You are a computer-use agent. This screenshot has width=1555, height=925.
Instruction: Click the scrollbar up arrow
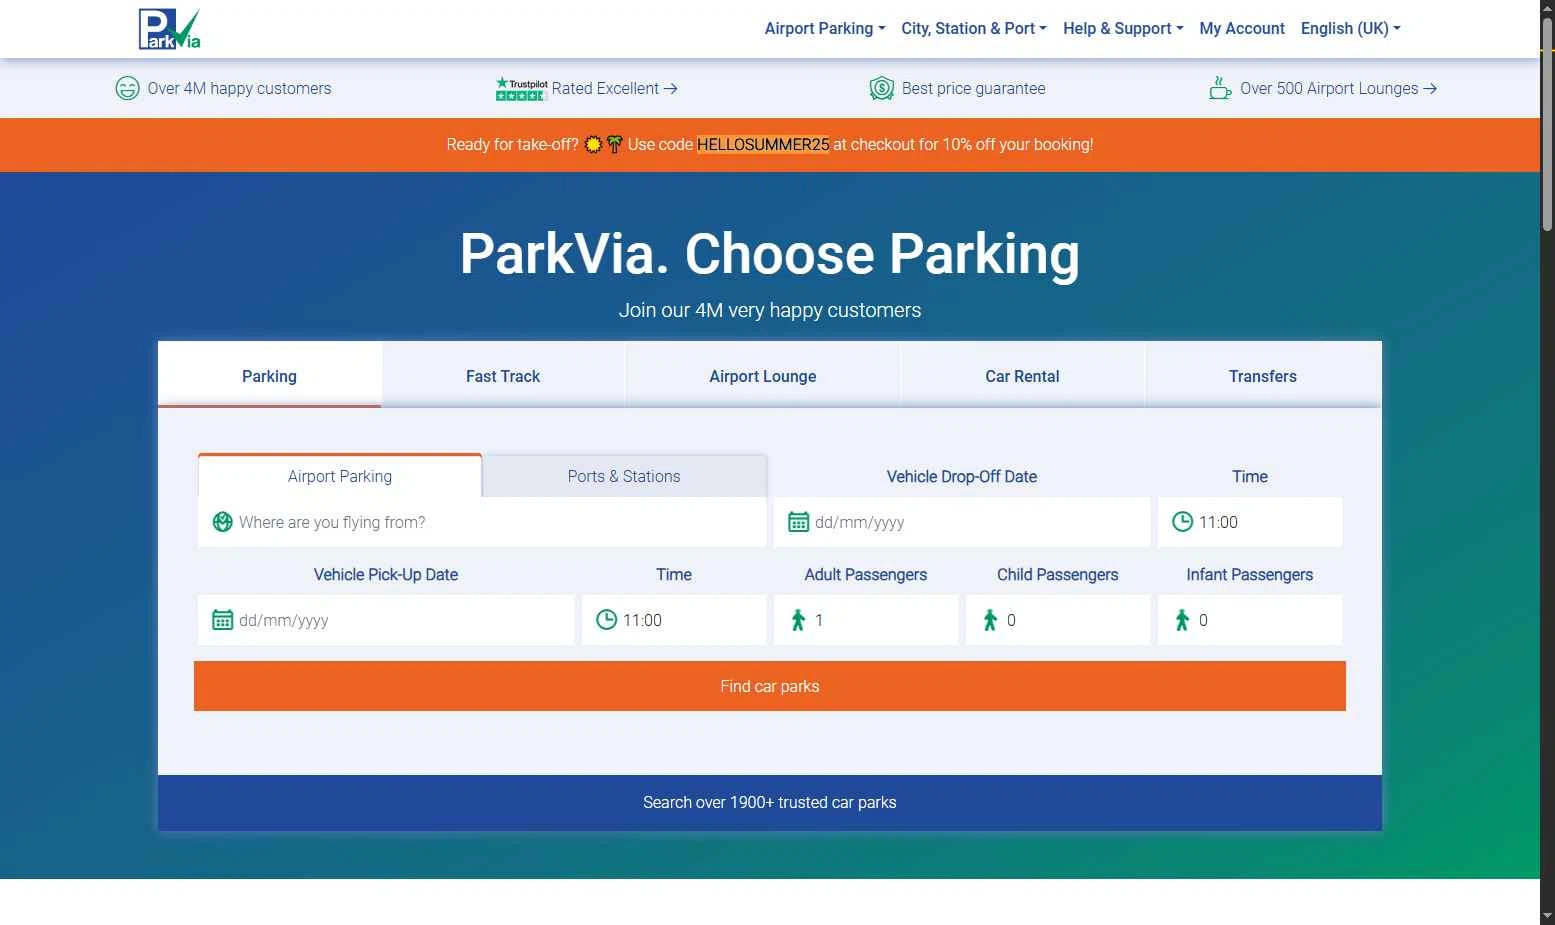click(1547, 8)
